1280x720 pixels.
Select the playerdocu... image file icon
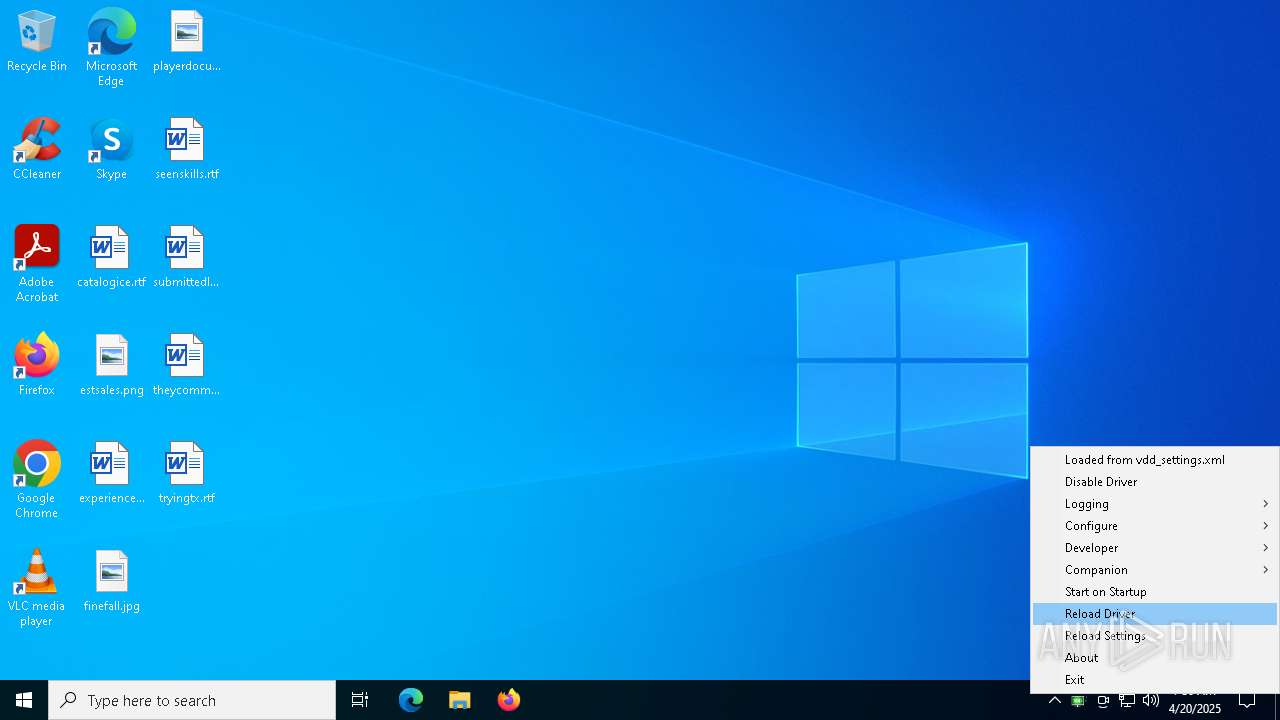(186, 42)
